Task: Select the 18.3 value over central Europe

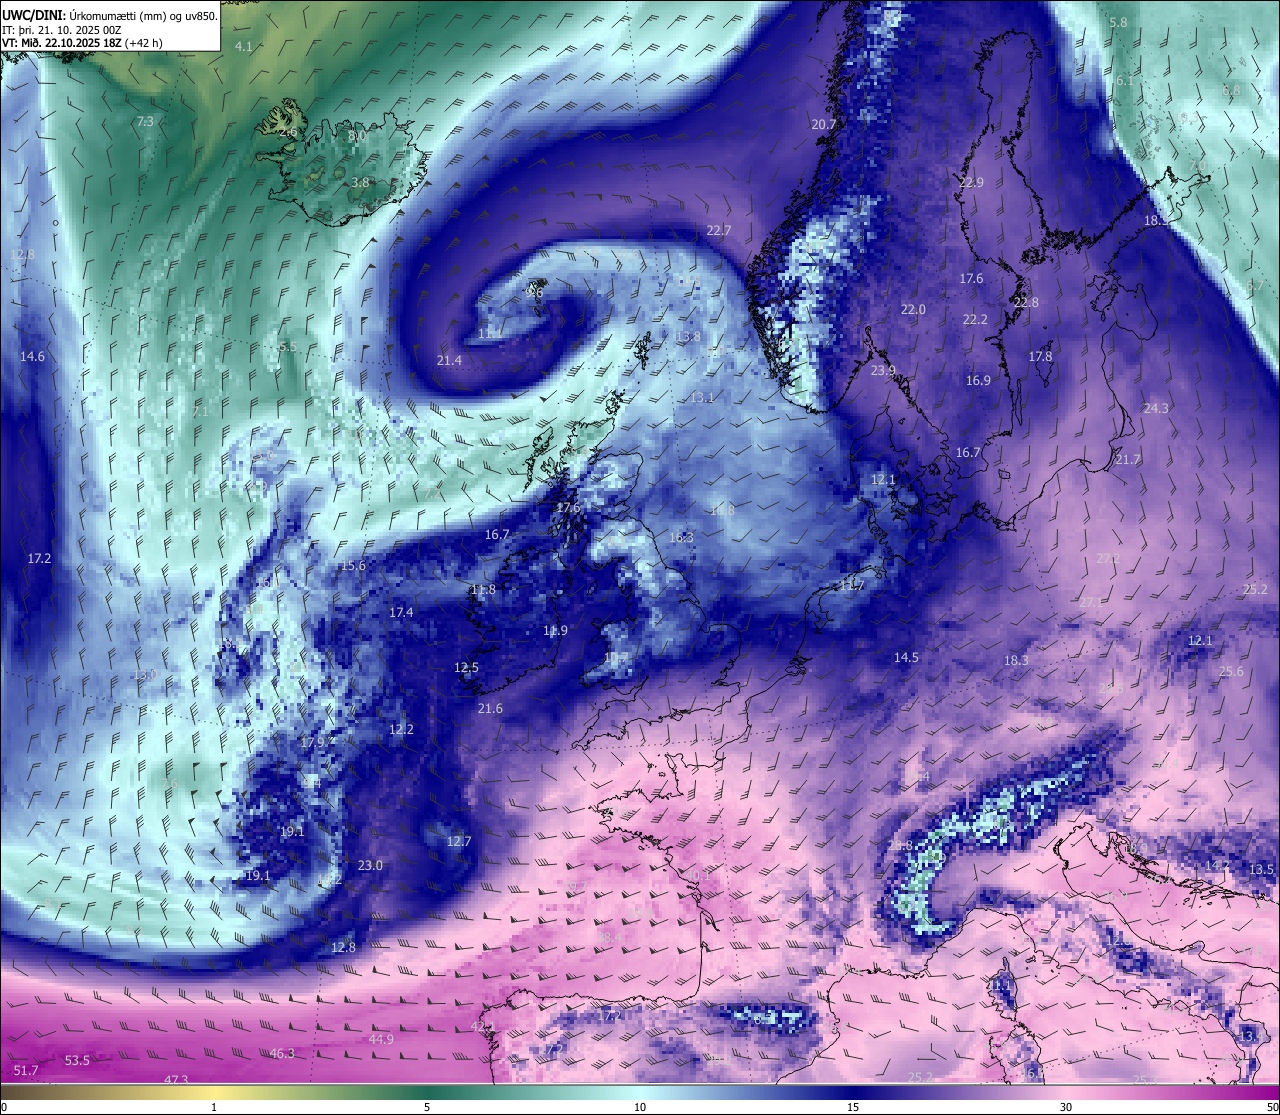Action: click(1016, 661)
